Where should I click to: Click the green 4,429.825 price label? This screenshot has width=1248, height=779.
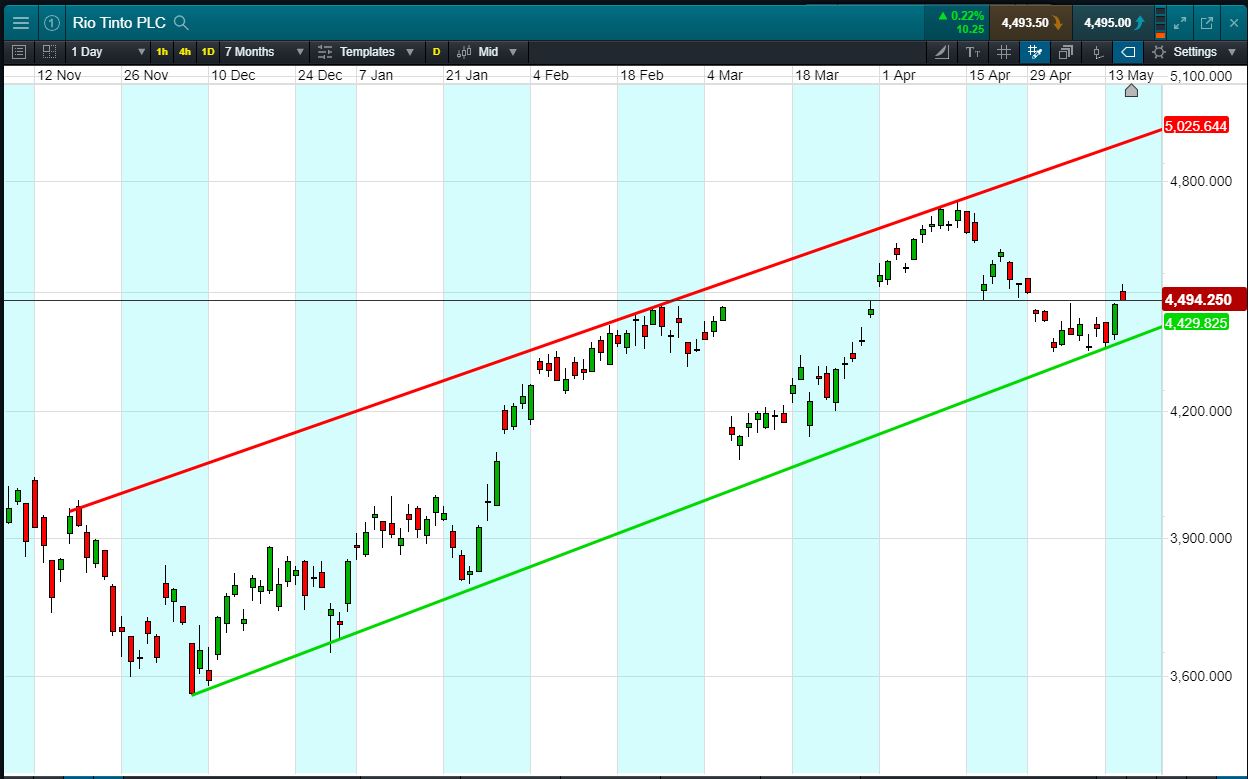pos(1195,323)
